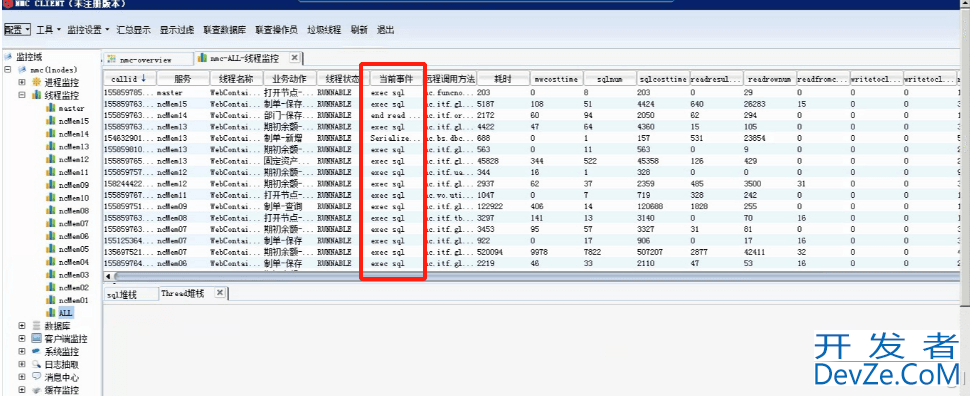The height and width of the screenshot is (396, 970).
Task: Select ncMem04 in the thread tree
Action: [73, 262]
